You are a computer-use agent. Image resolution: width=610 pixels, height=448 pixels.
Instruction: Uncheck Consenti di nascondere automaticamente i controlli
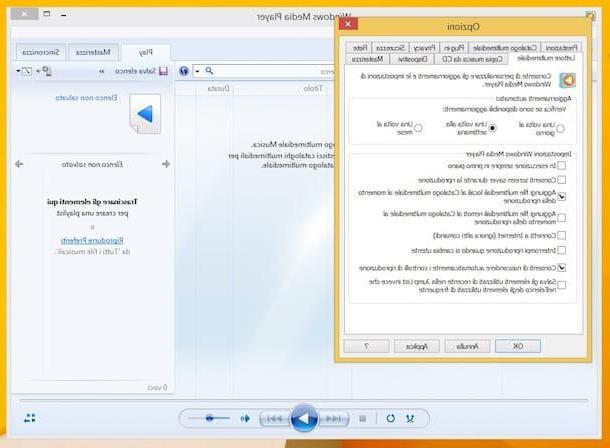point(561,268)
